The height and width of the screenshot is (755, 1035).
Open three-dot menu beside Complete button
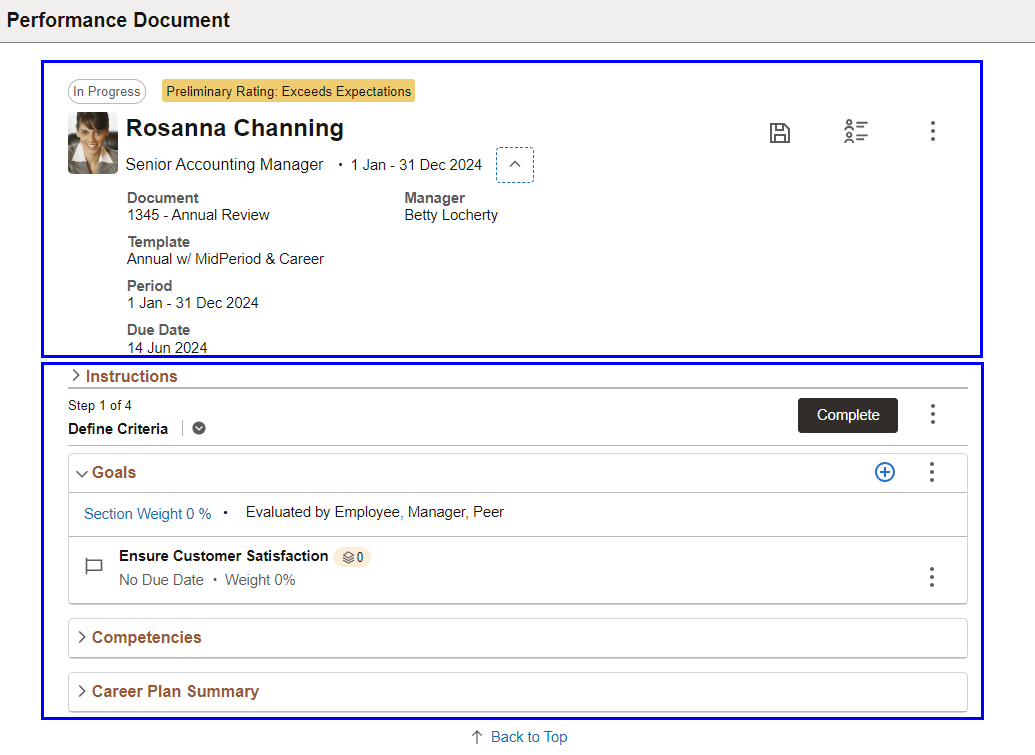(x=933, y=414)
